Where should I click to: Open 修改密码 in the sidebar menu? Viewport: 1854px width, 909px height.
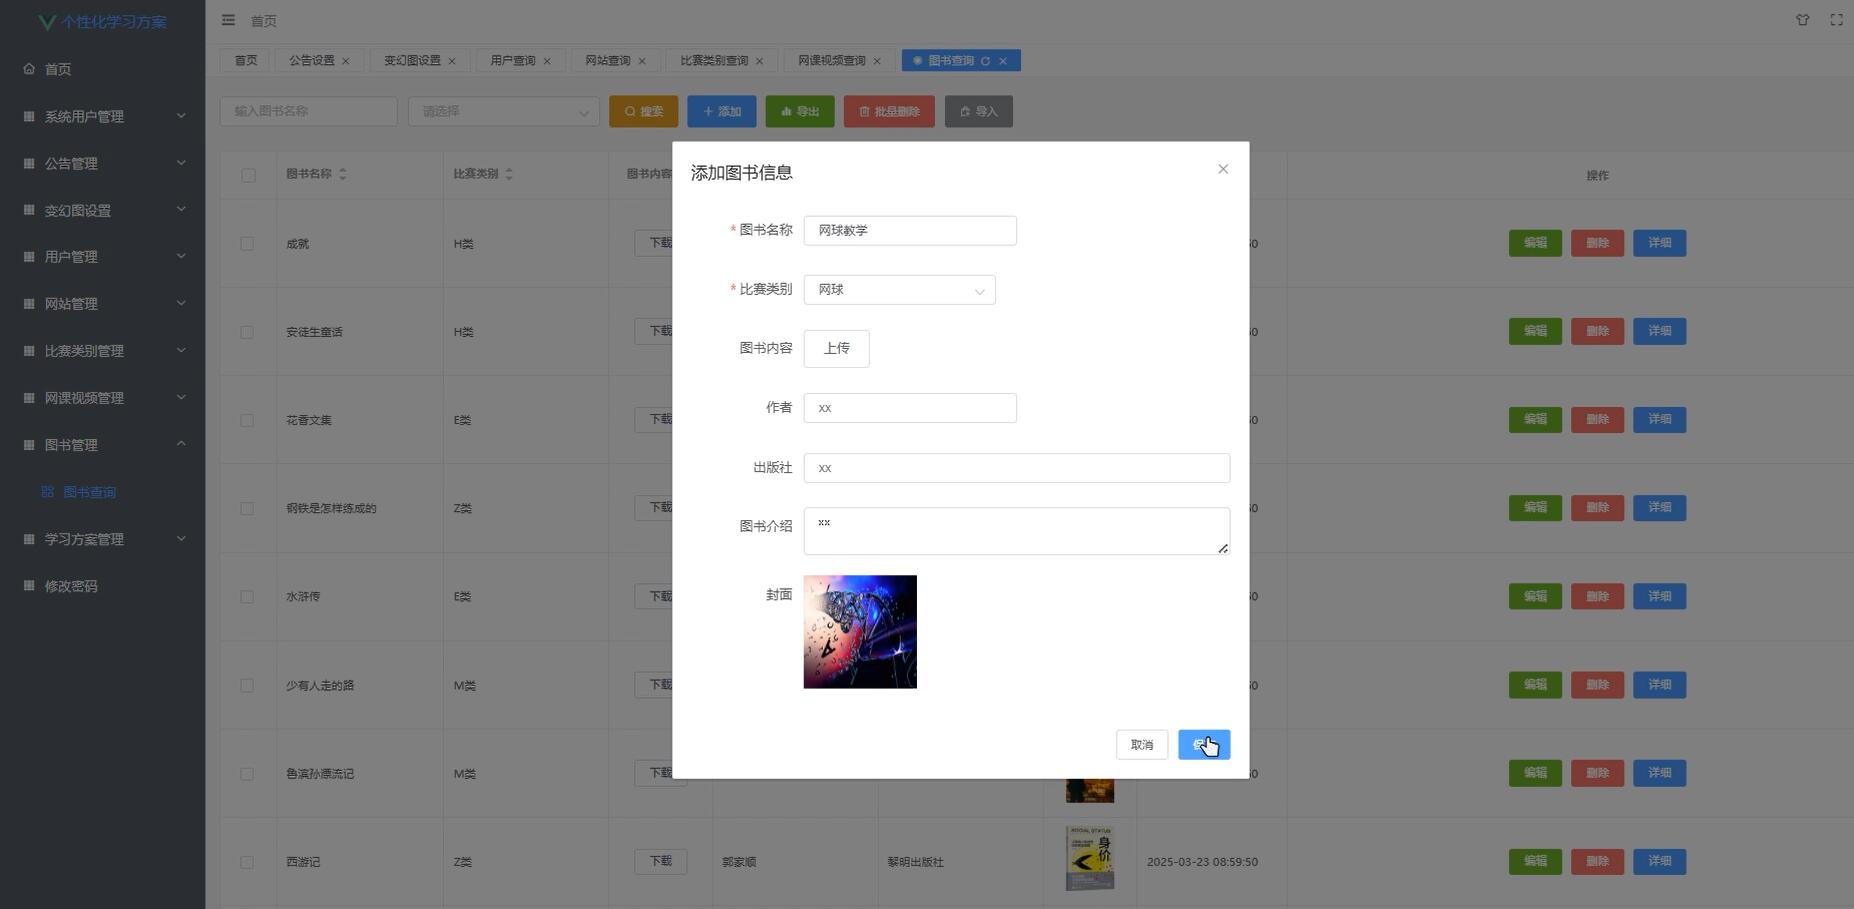[x=71, y=586]
